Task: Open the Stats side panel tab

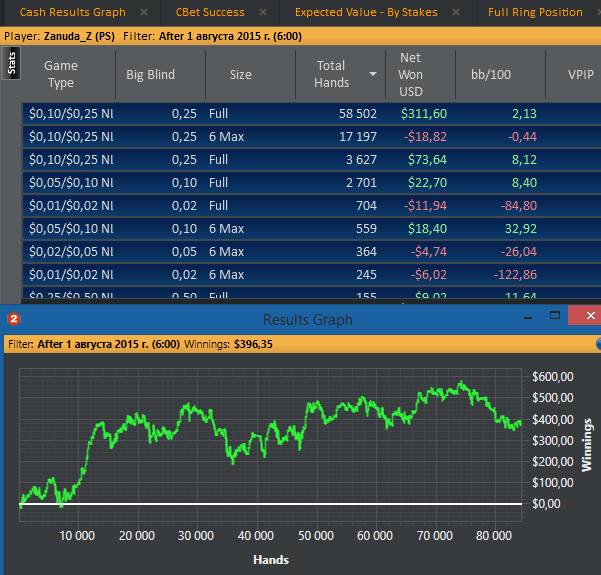Action: click(x=11, y=64)
